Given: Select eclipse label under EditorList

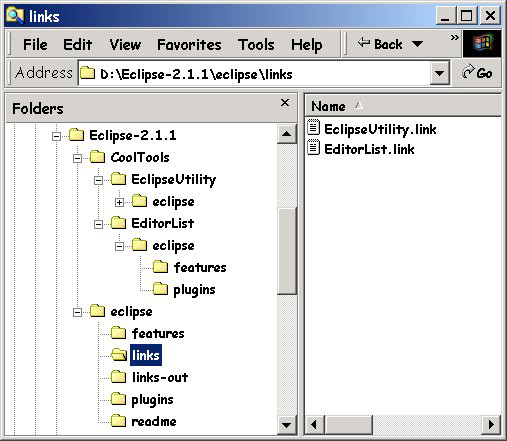Looking at the screenshot, I should pyautogui.click(x=173, y=246).
